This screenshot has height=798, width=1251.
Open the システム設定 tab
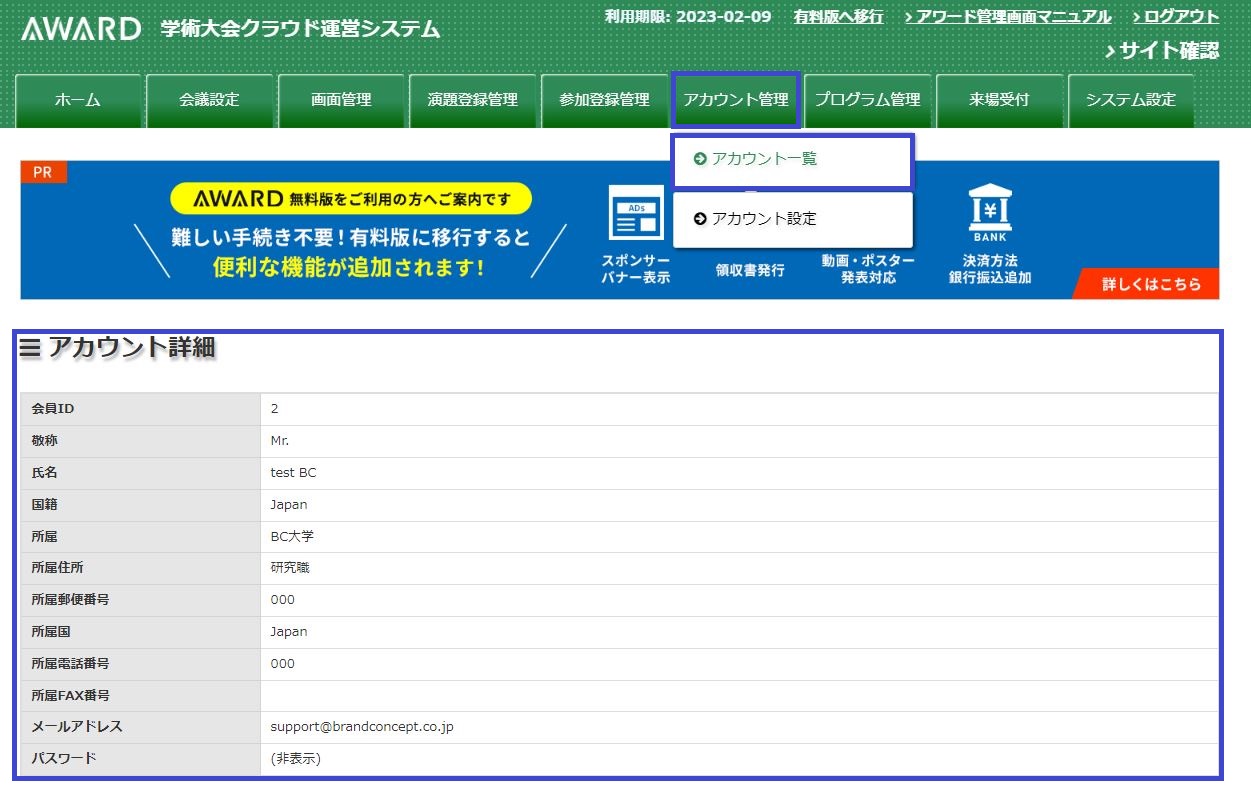[x=1131, y=100]
